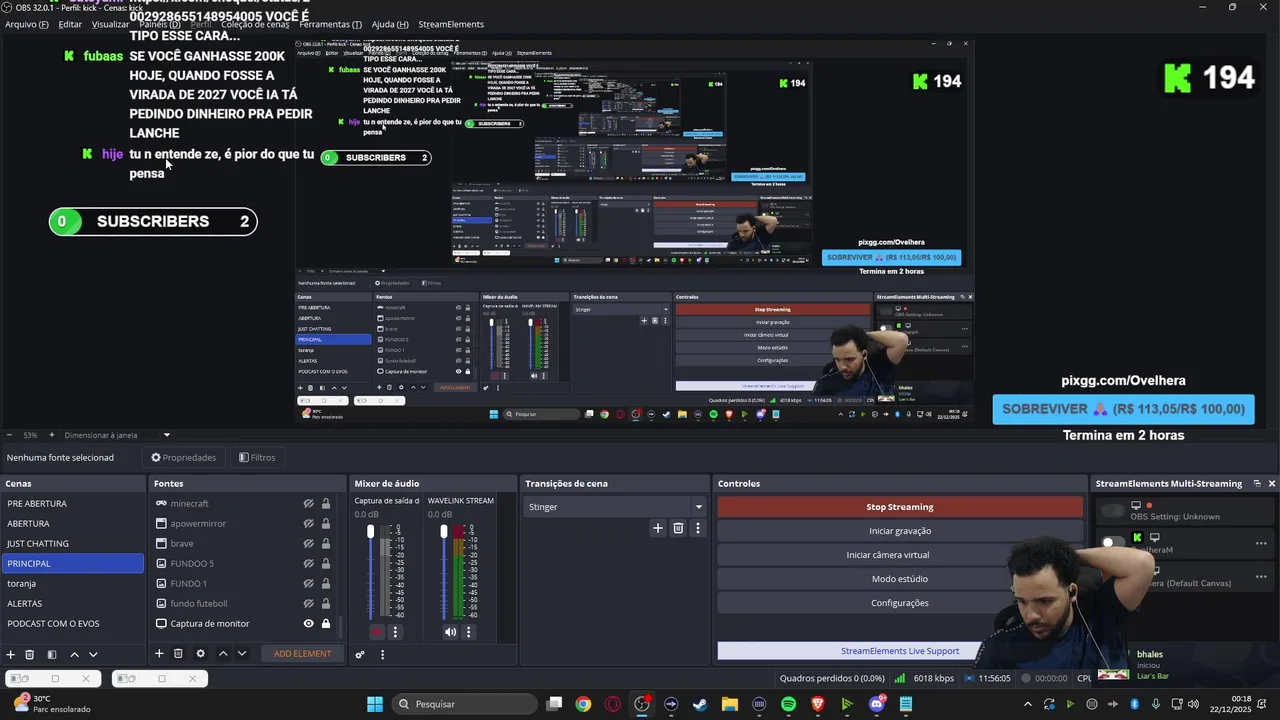Hide the Captura de monitor source
This screenshot has width=1280, height=720.
(308, 624)
